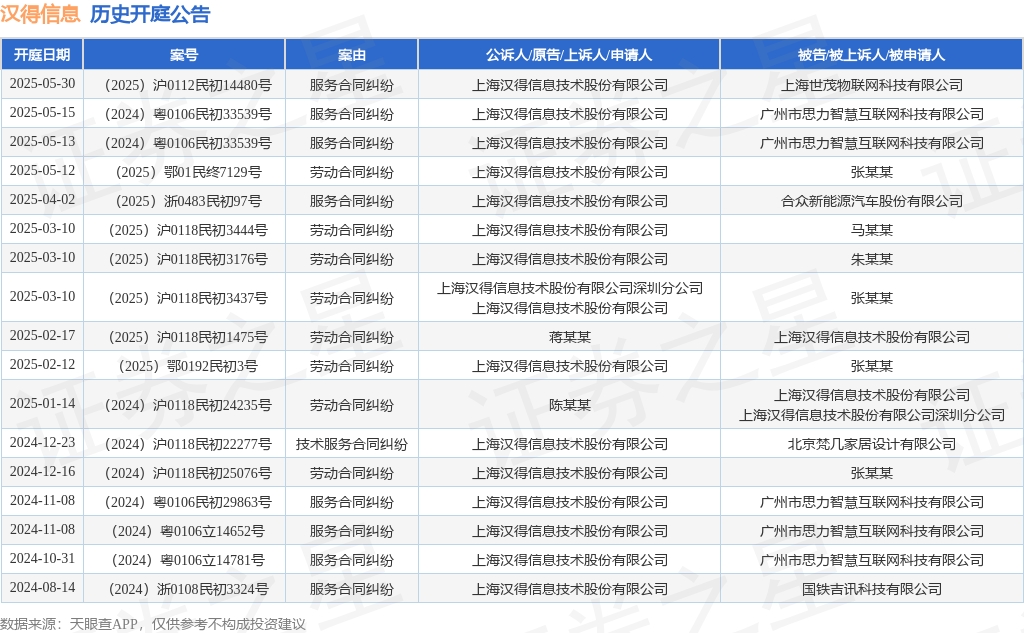
Task: Select the 案由 column header
Action: [351, 55]
